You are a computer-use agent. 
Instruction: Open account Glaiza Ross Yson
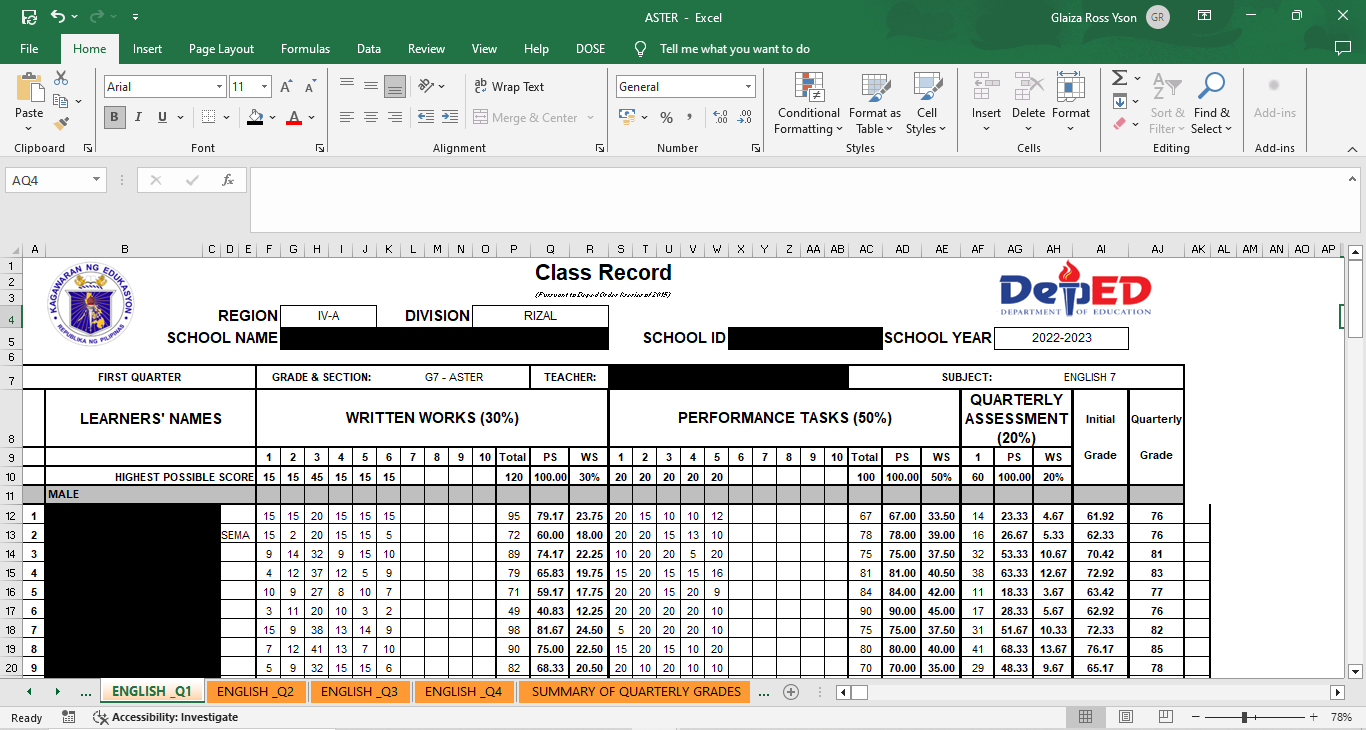click(x=1110, y=17)
